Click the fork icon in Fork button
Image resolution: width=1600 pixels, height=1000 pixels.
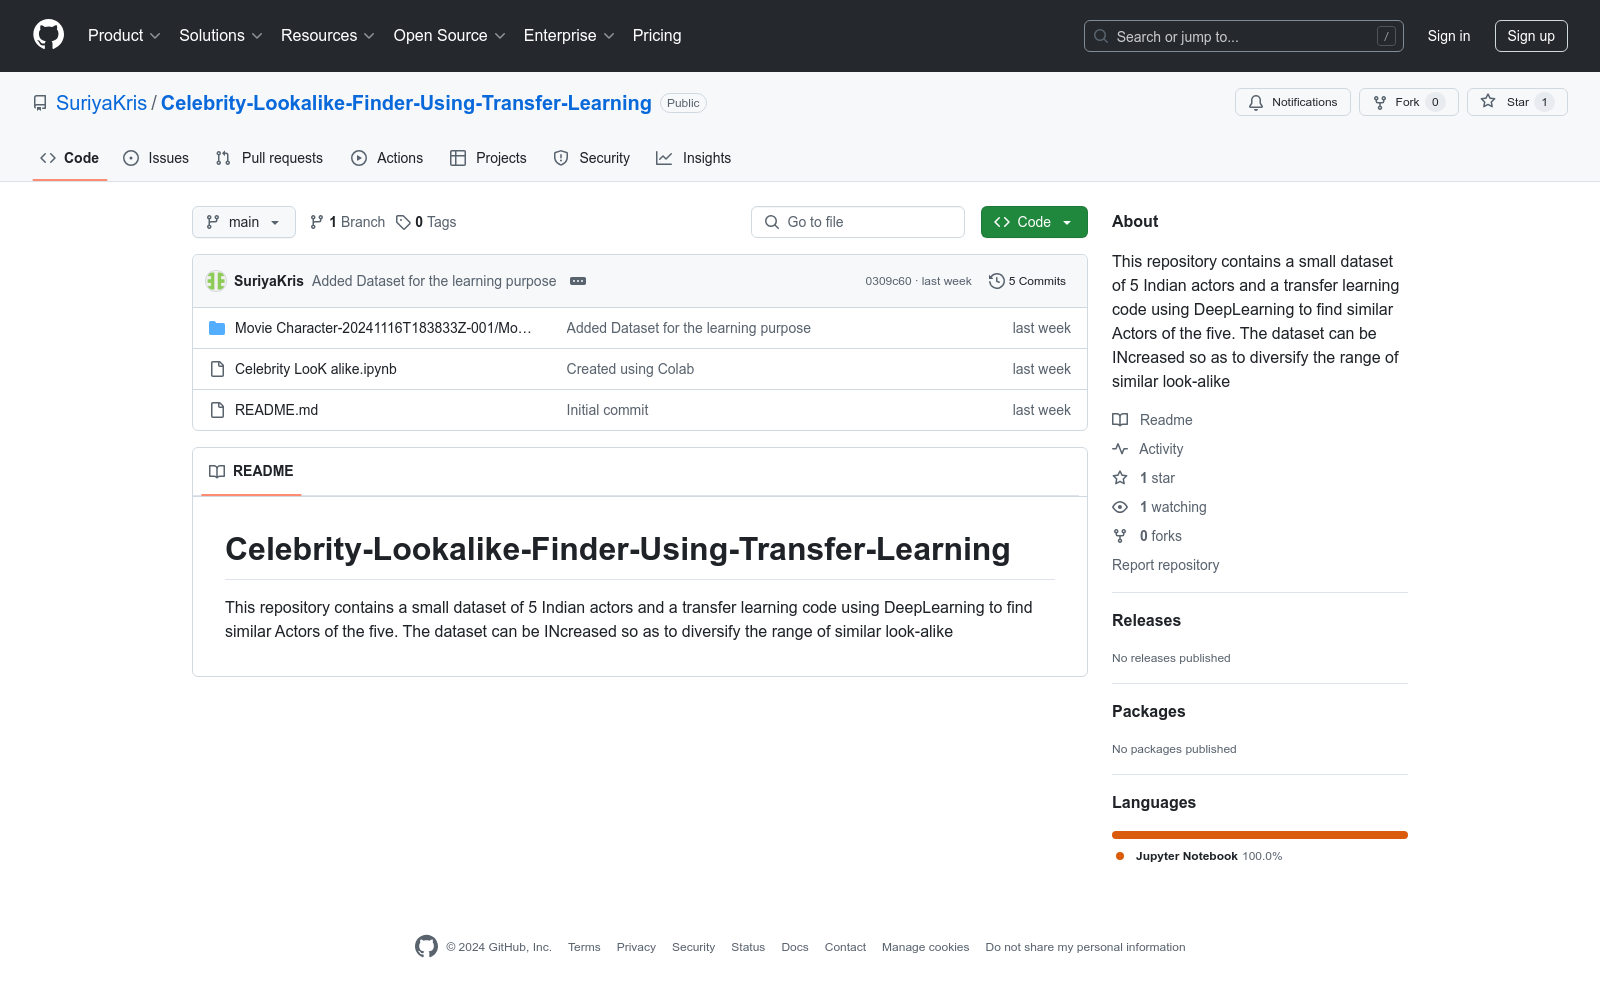point(1380,102)
